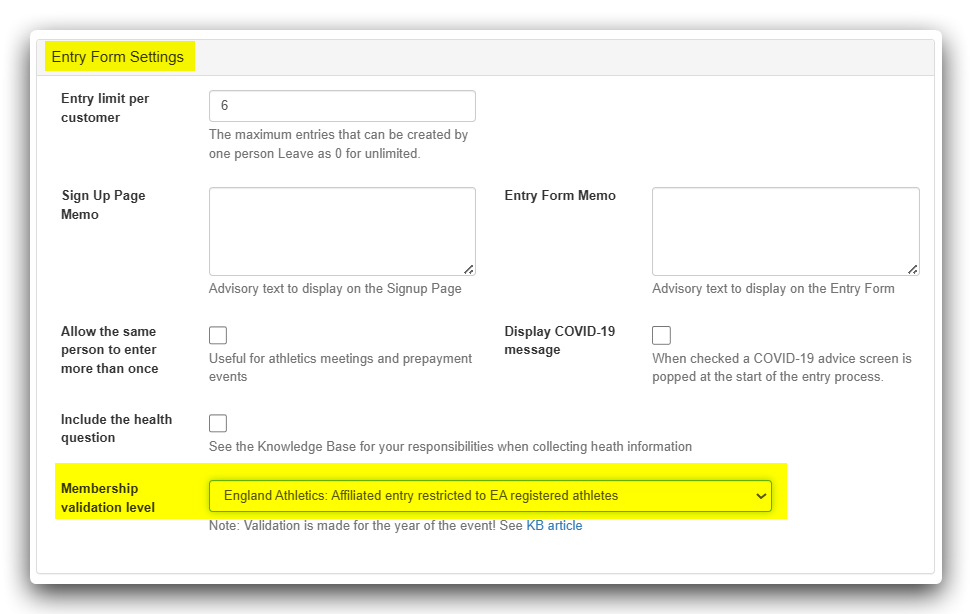Click the chevron arrow on the validation dropdown
This screenshot has width=972, height=614.
coord(761,496)
